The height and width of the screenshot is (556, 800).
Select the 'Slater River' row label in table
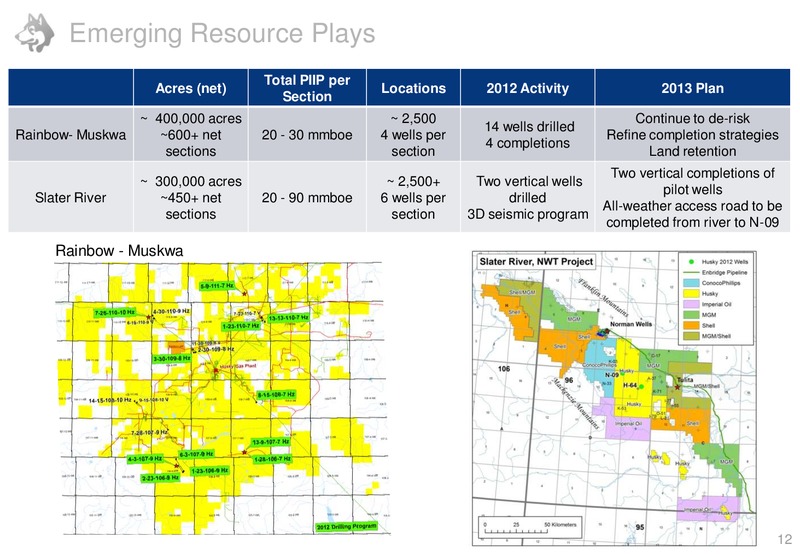[70, 197]
